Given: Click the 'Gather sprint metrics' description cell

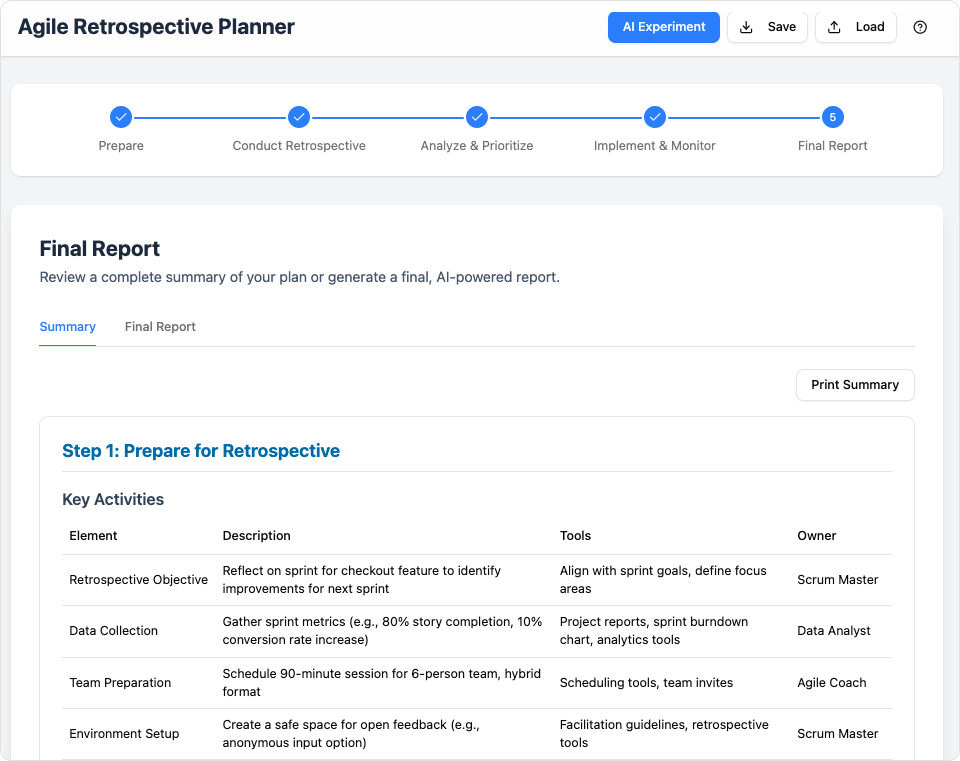Looking at the screenshot, I should [x=382, y=631].
